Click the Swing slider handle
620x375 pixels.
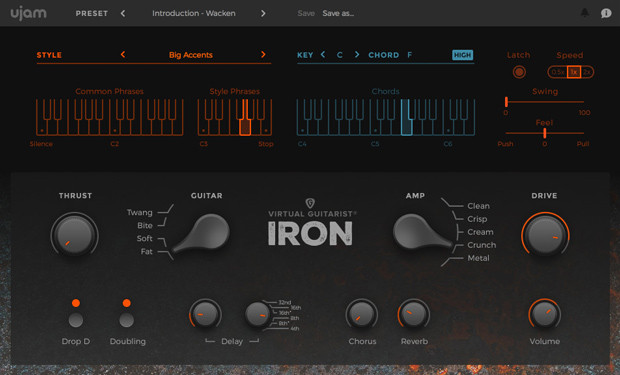506,102
